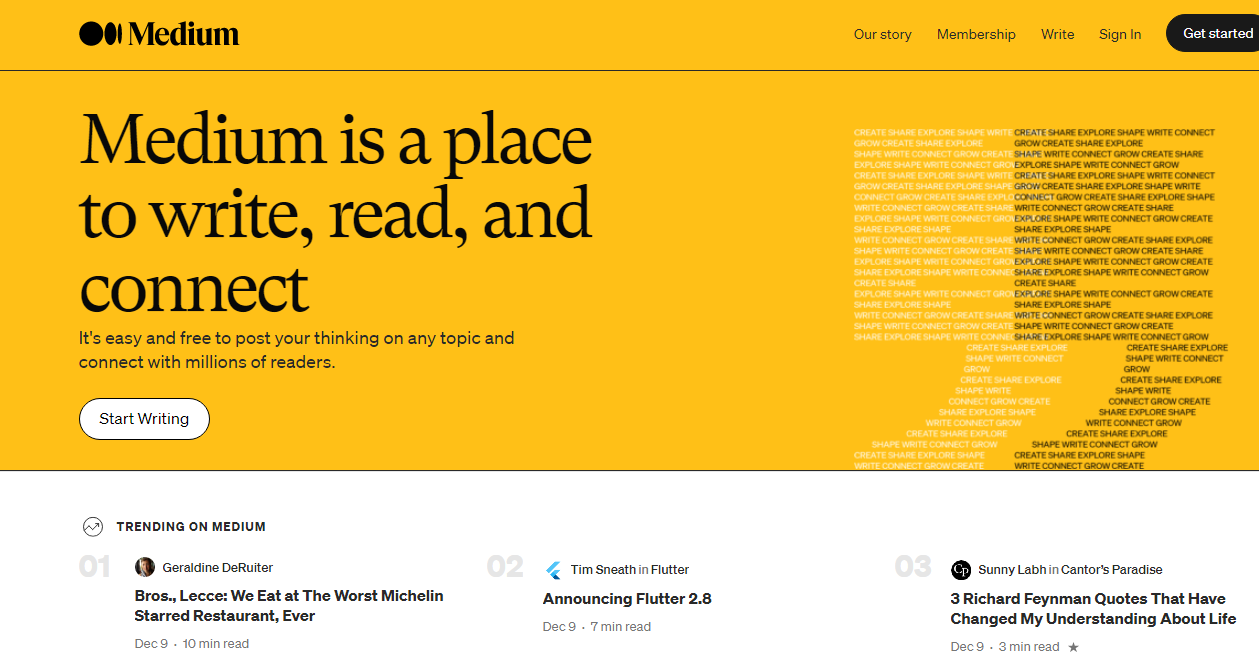Click the 'Dec 9 · 3 min read' text
1259x666 pixels.
pos(1005,647)
